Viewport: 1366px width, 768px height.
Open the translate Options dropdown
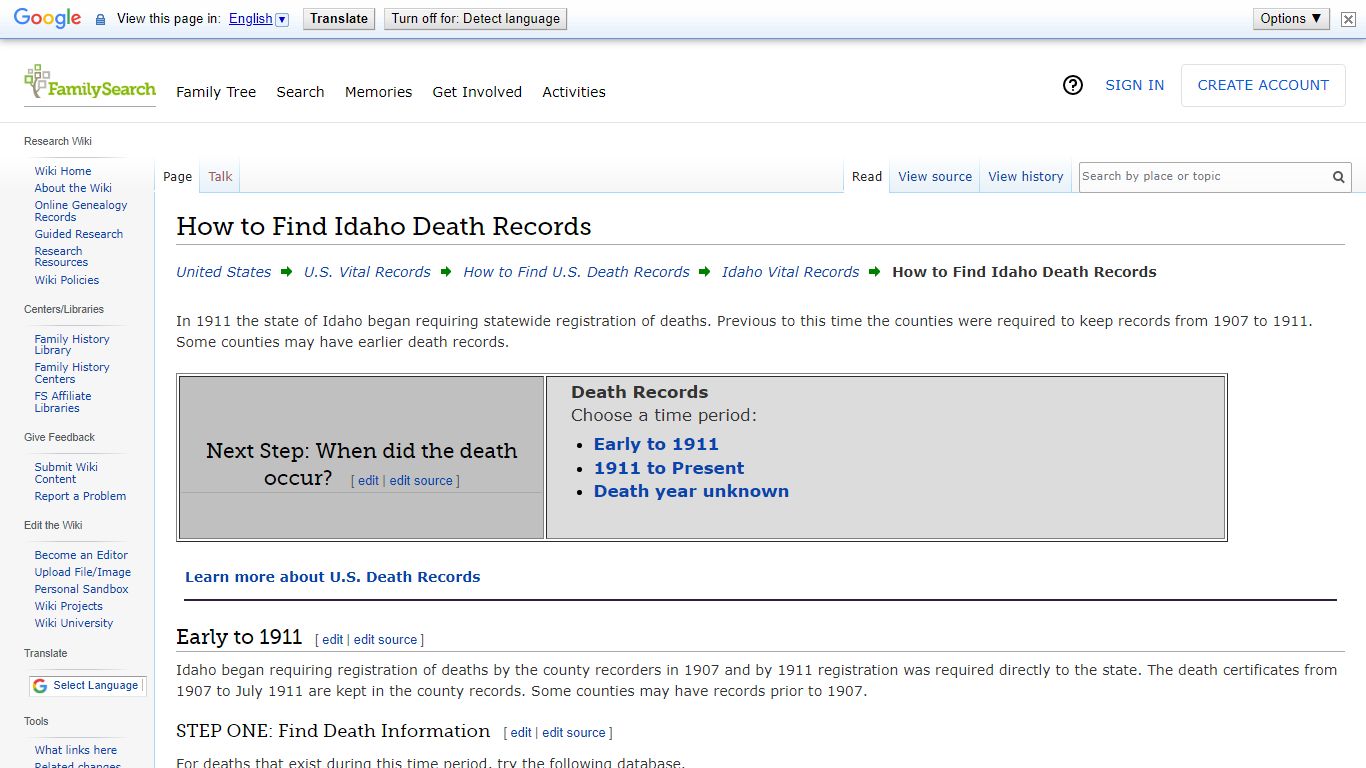1291,18
